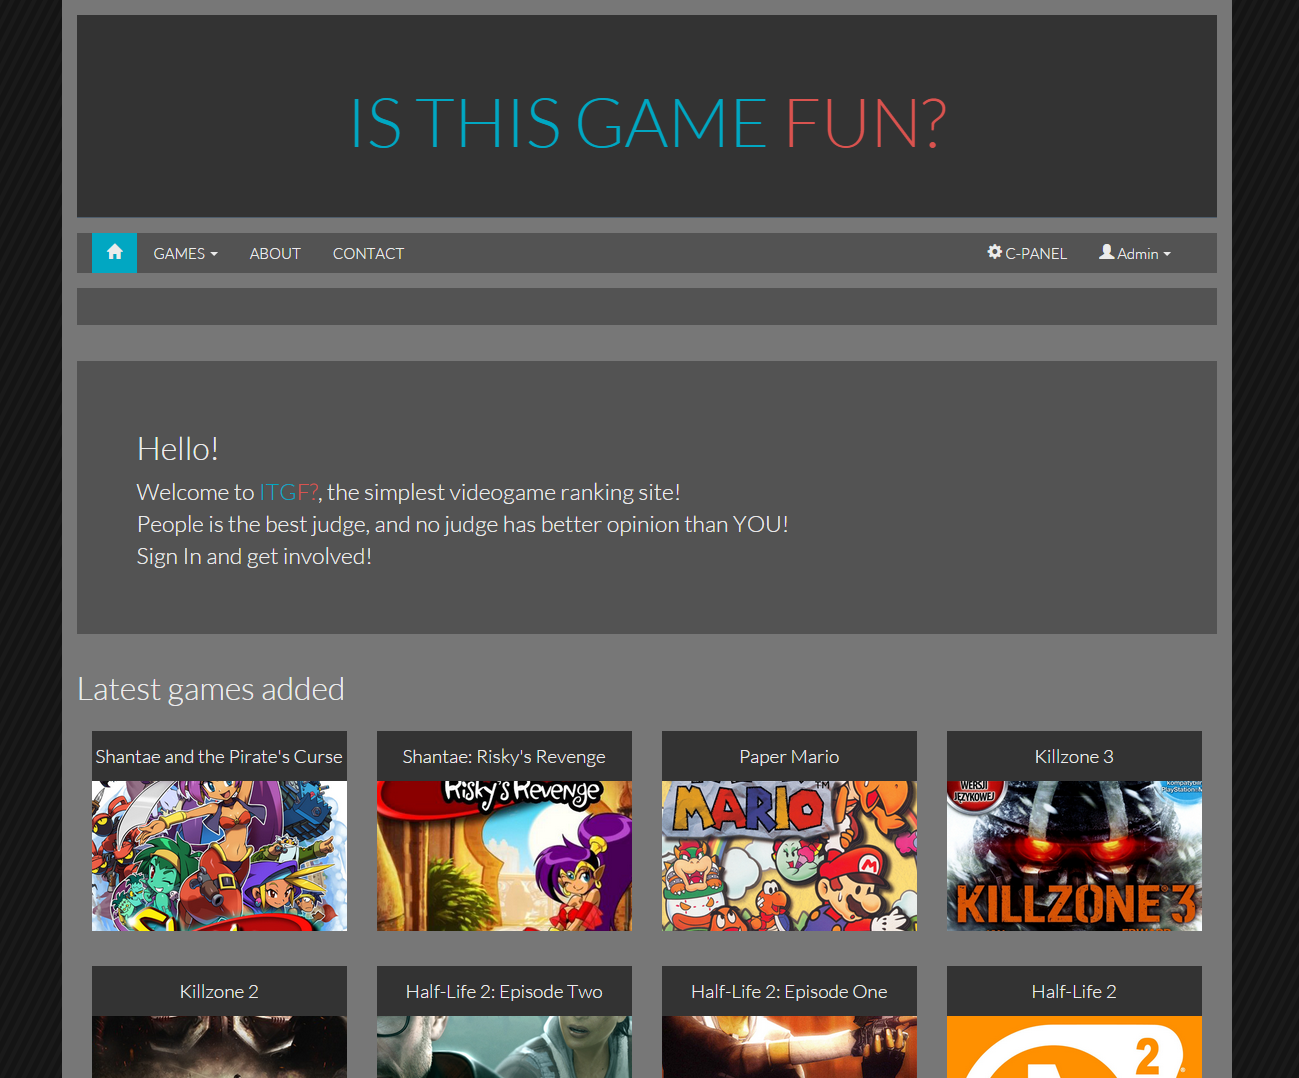Click the Half-Life 2 title link

coord(1074,992)
